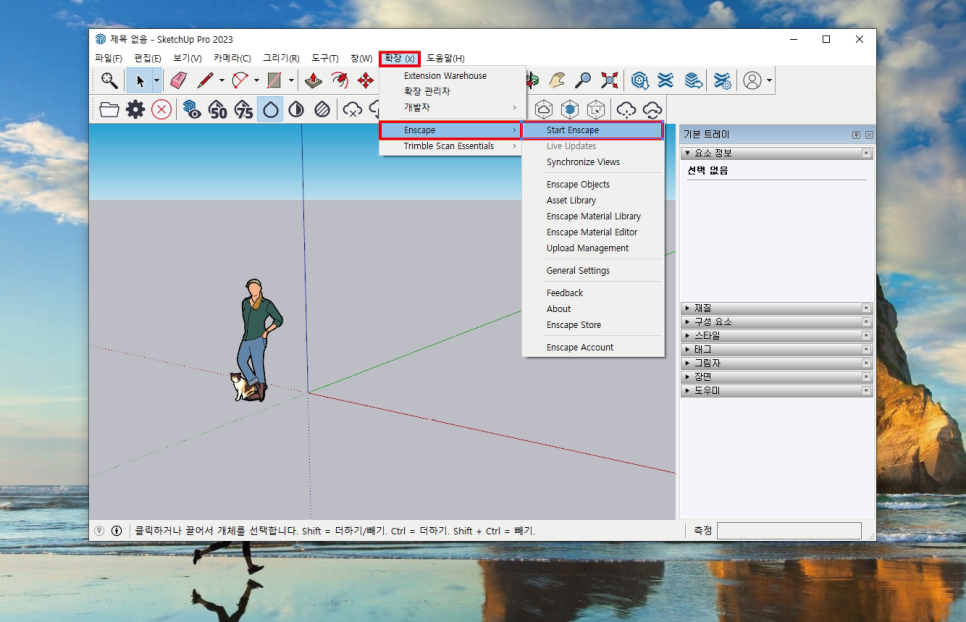Activate the Push/Pull tool
Screen dimensions: 966x622
(314, 81)
